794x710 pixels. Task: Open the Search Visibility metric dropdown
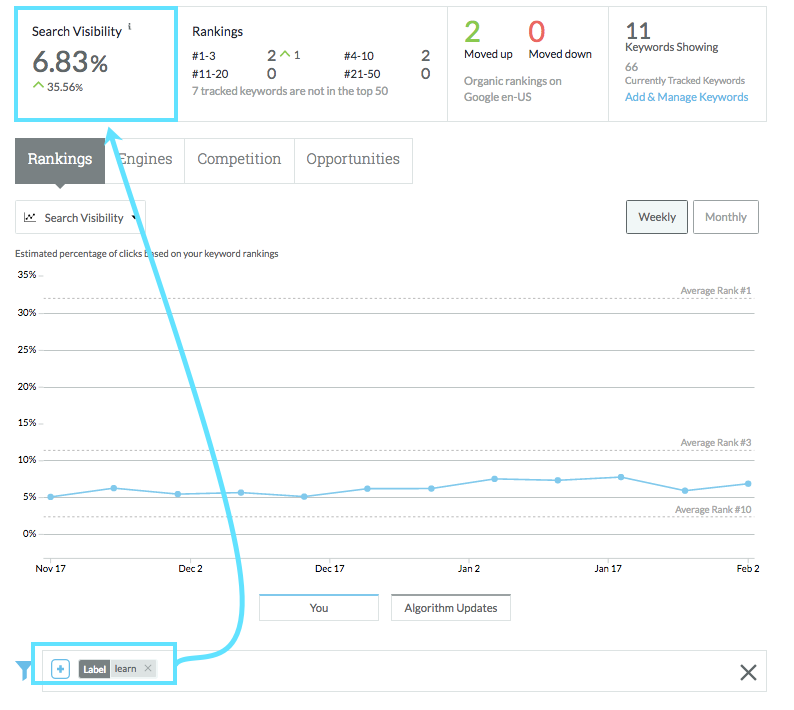[80, 217]
